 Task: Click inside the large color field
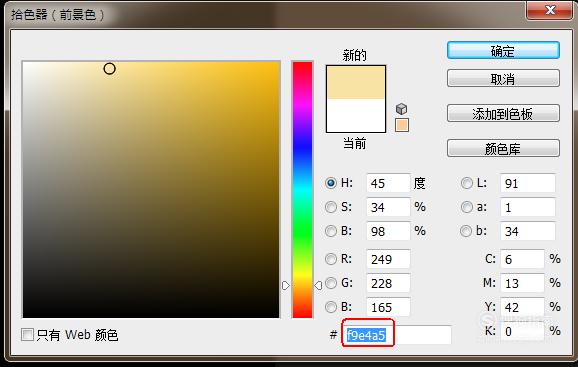pos(151,189)
